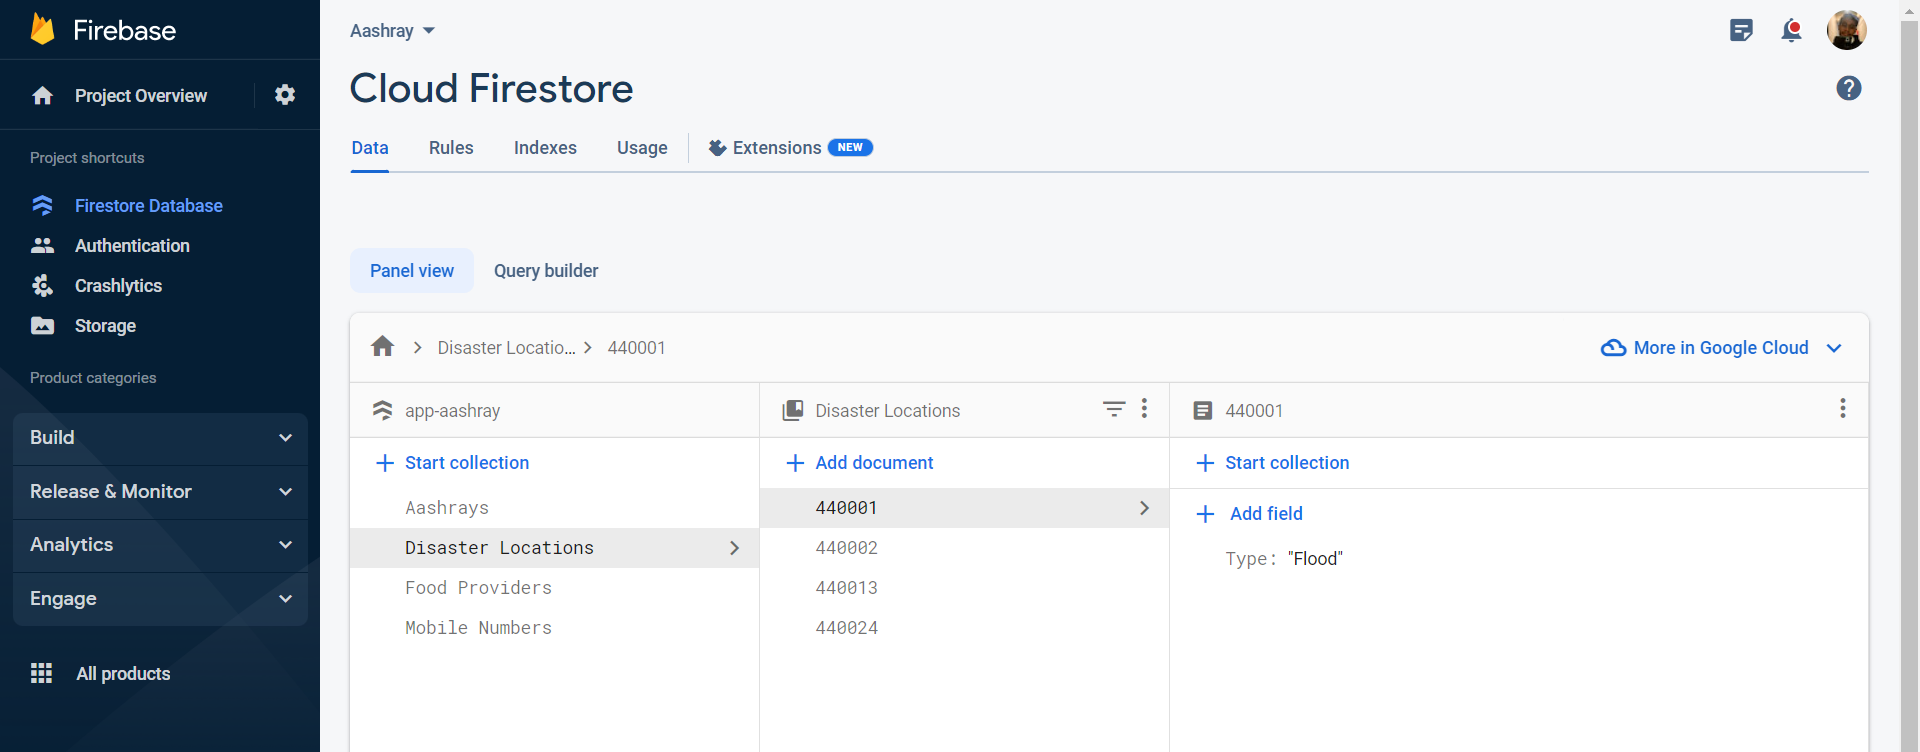Select Panel view
This screenshot has height=752, width=1920.
point(412,271)
